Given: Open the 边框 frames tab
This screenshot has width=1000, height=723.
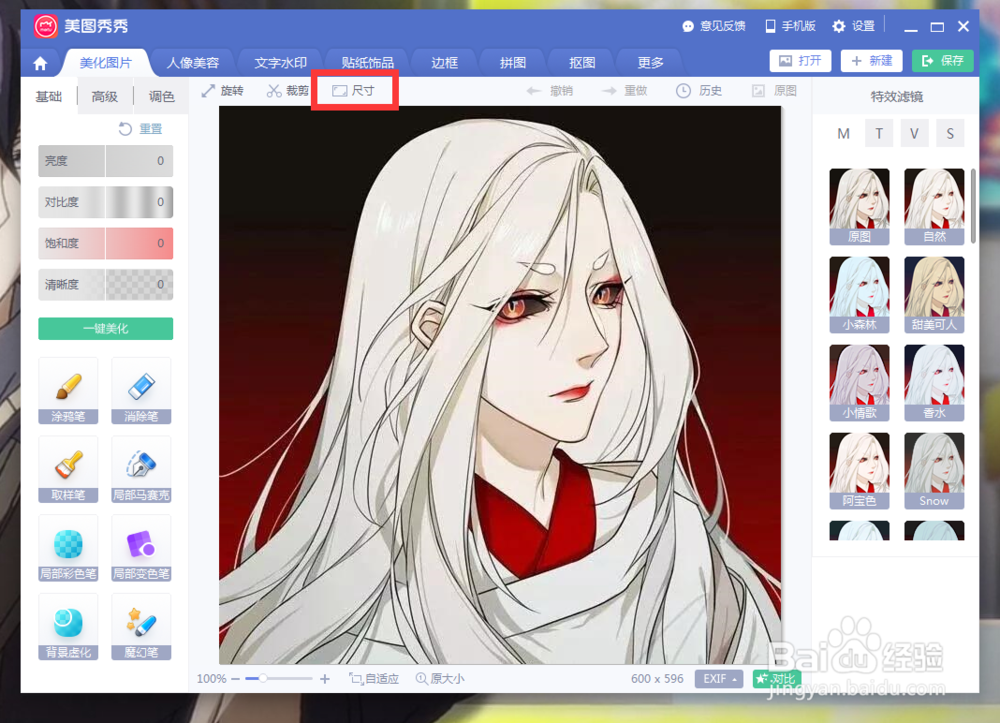Looking at the screenshot, I should click(x=445, y=62).
